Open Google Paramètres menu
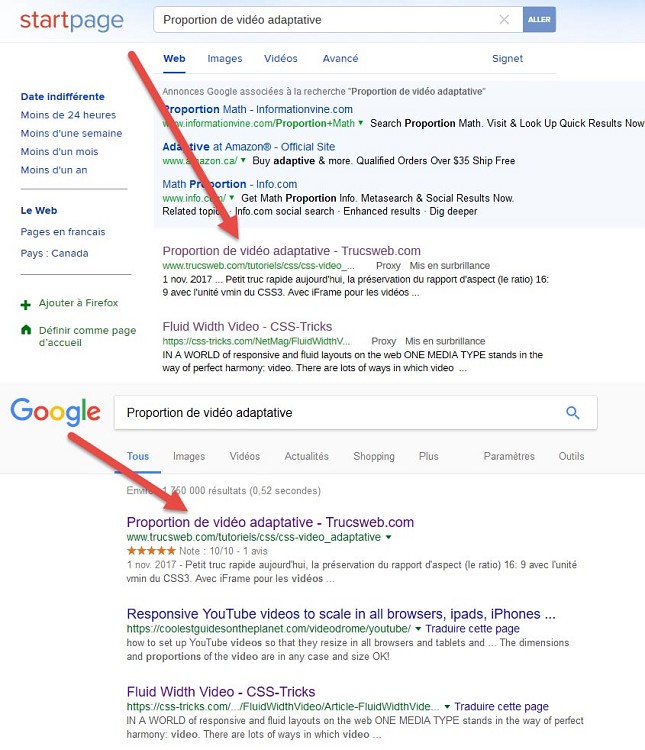This screenshot has width=645, height=750. tap(509, 456)
